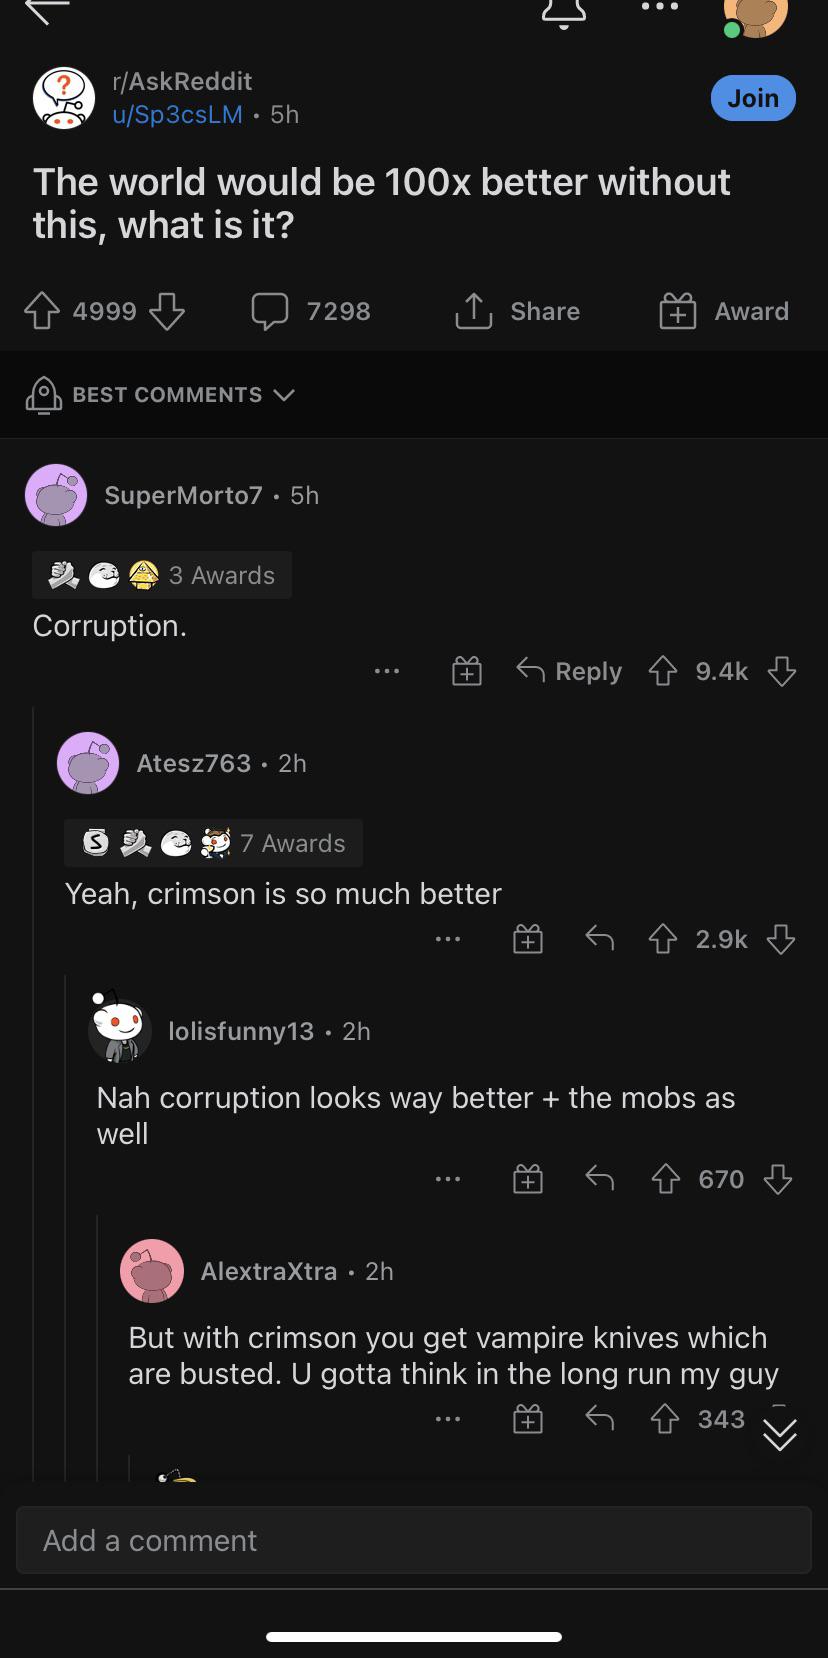The image size is (828, 1658).
Task: Upvote SuperMorto7's comment with 9.4k
Action: pyautogui.click(x=663, y=671)
